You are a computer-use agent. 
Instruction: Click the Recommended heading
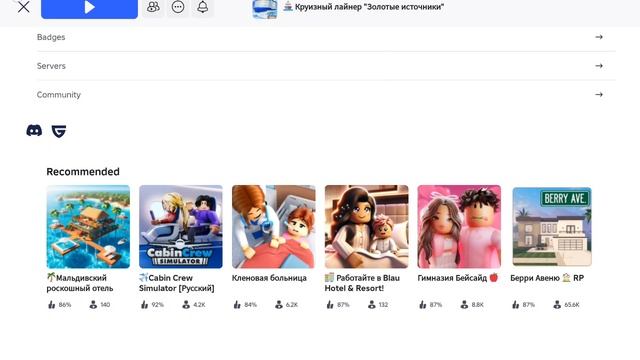pos(83,172)
